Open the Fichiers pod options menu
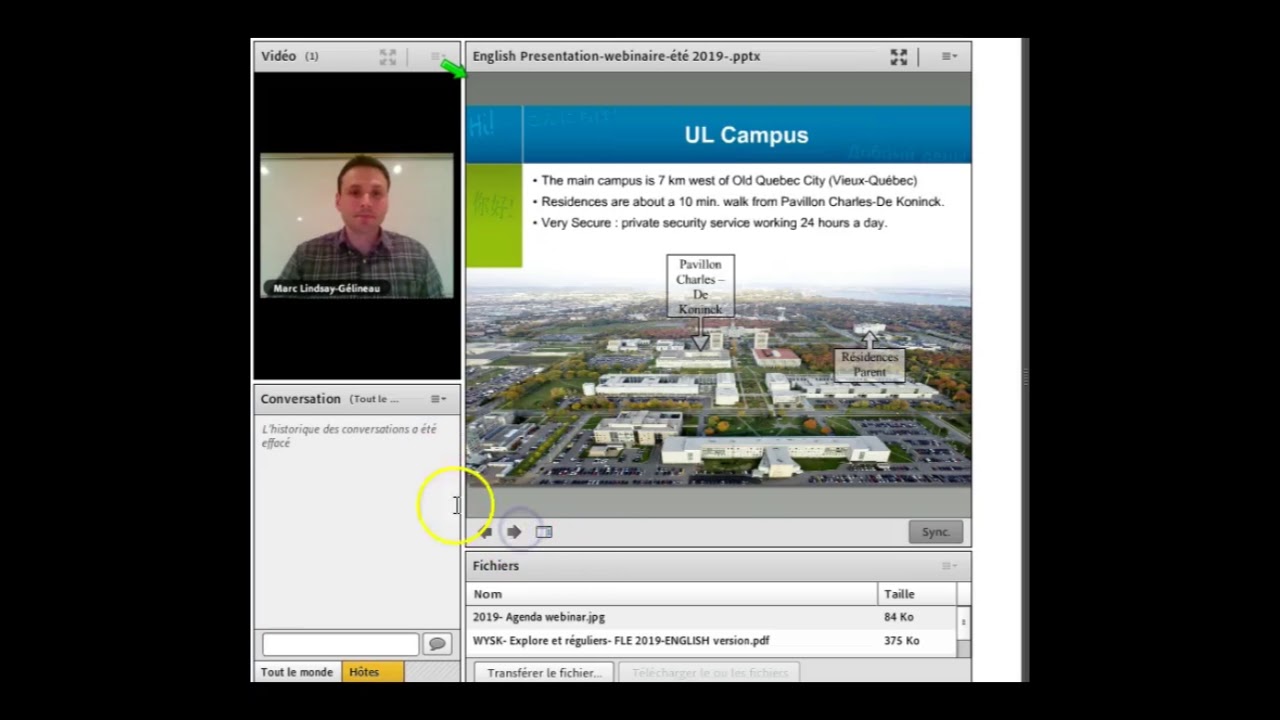The height and width of the screenshot is (720, 1280). tap(949, 566)
